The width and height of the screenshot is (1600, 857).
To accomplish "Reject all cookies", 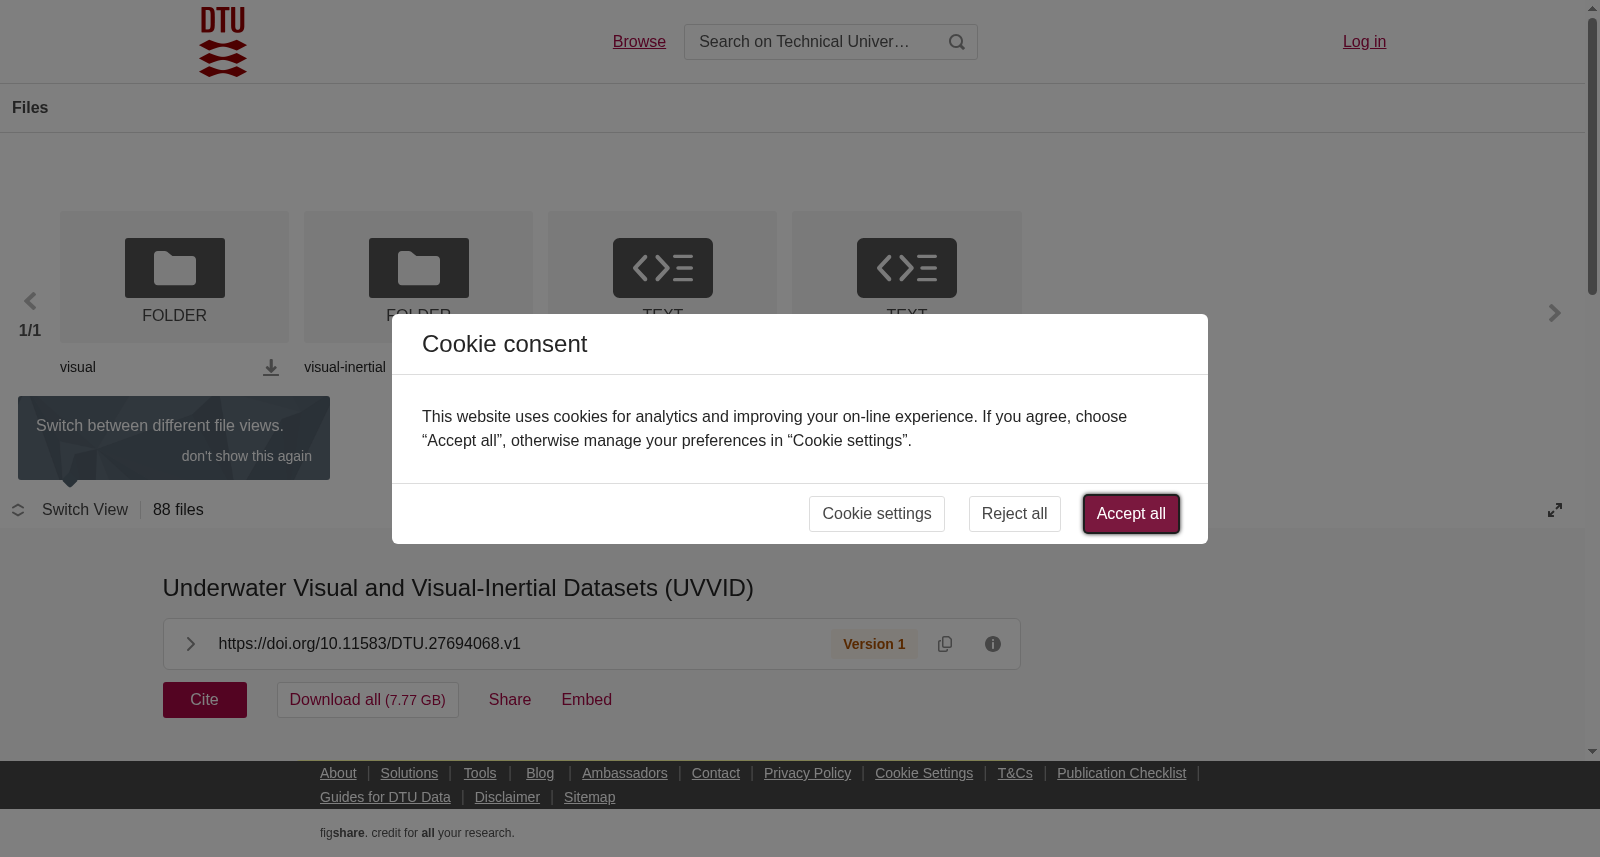I will pyautogui.click(x=1015, y=514).
